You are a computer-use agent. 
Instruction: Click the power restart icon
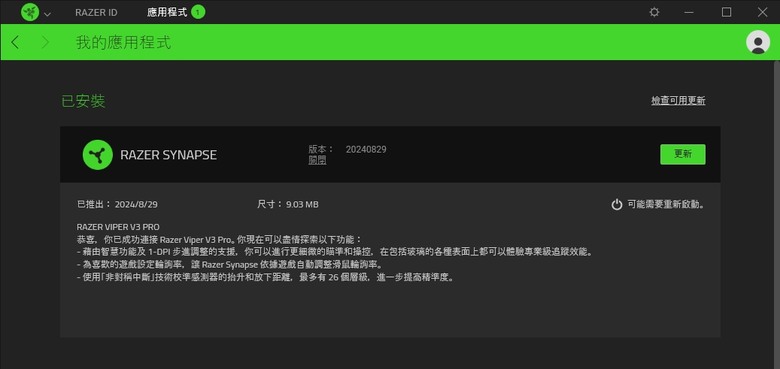[617, 204]
